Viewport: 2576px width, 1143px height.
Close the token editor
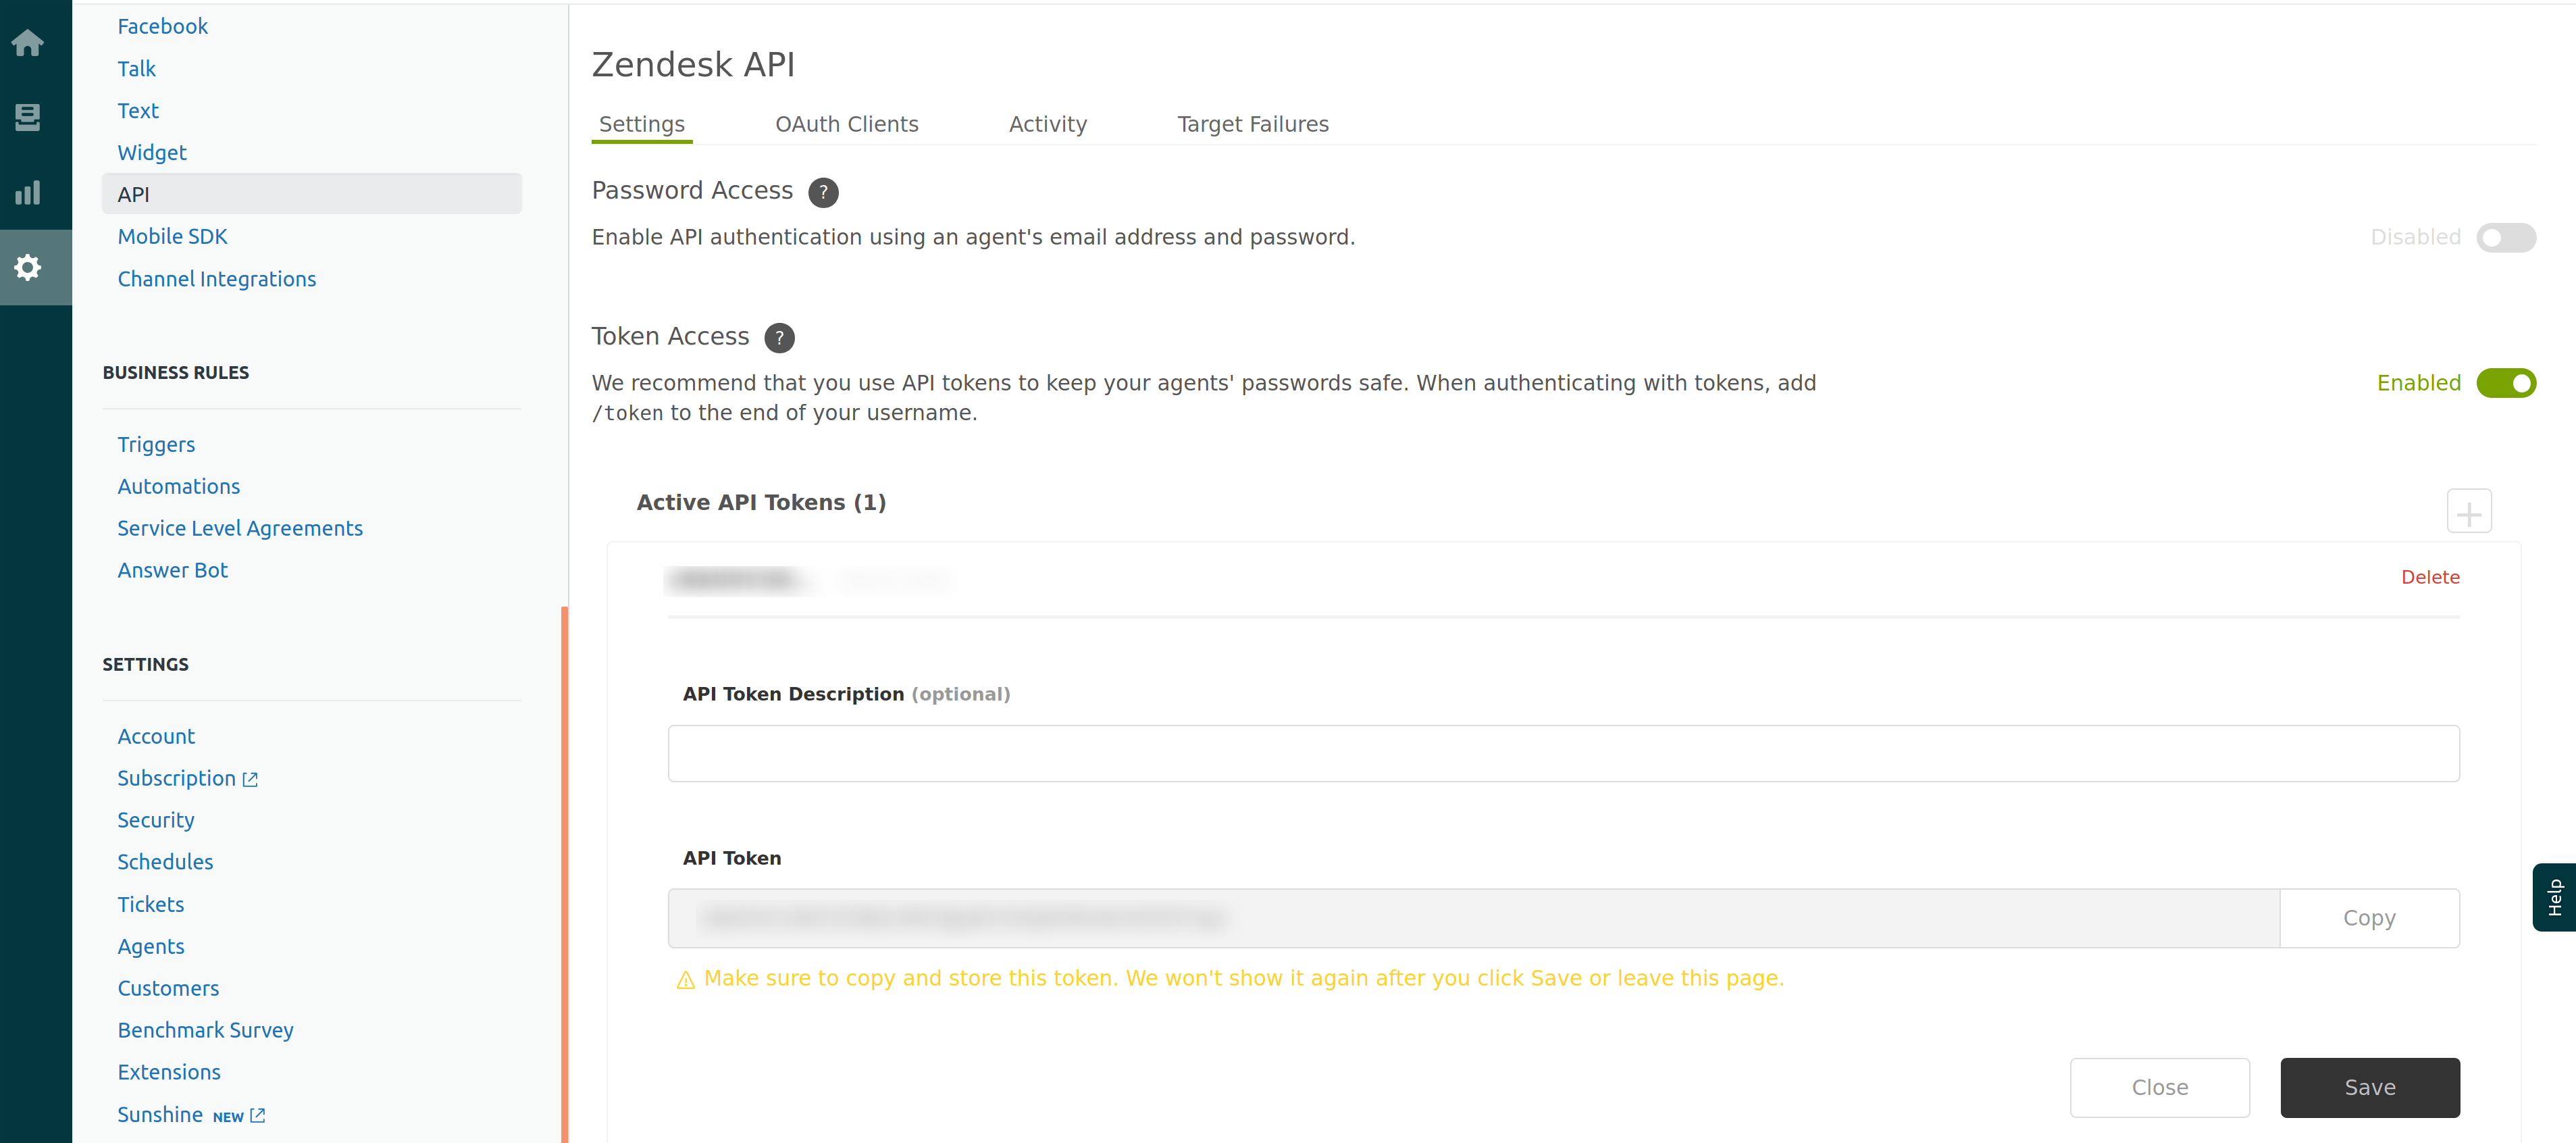click(2160, 1088)
